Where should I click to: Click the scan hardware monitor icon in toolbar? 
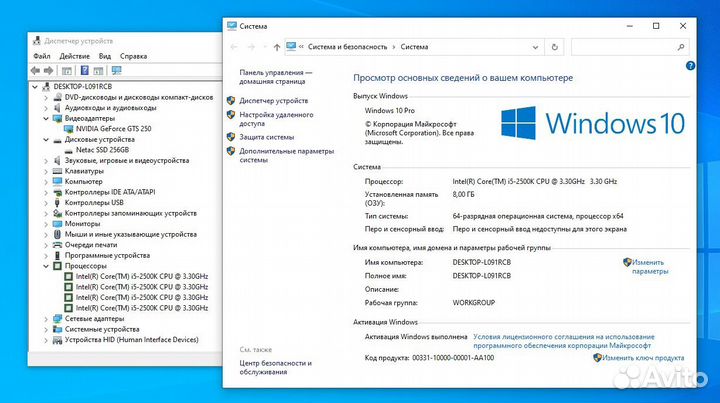click(117, 70)
